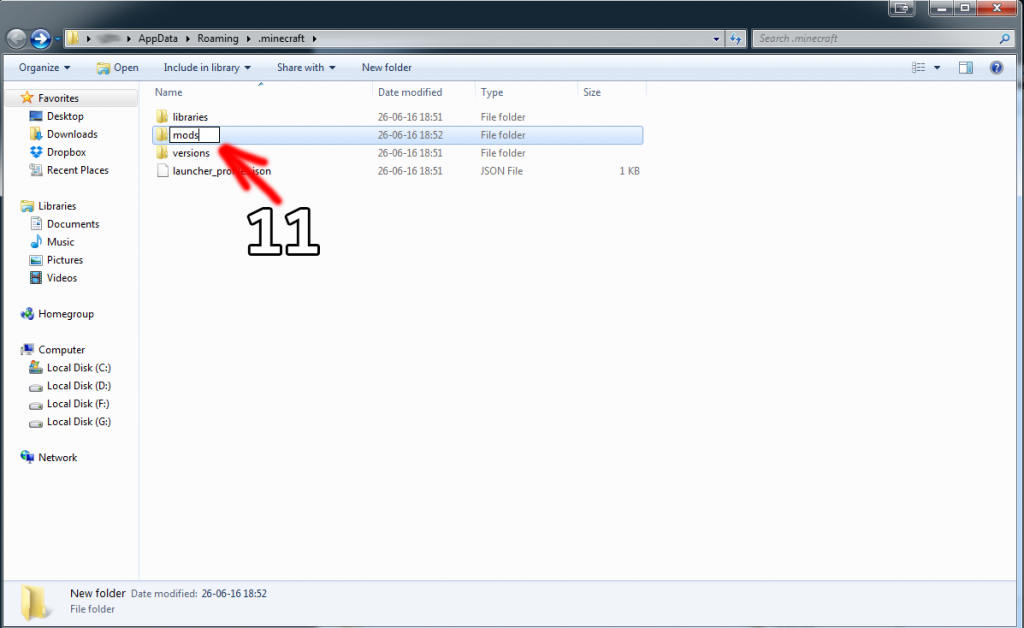Click the folder icon in address bar
This screenshot has height=628, width=1024.
[73, 39]
